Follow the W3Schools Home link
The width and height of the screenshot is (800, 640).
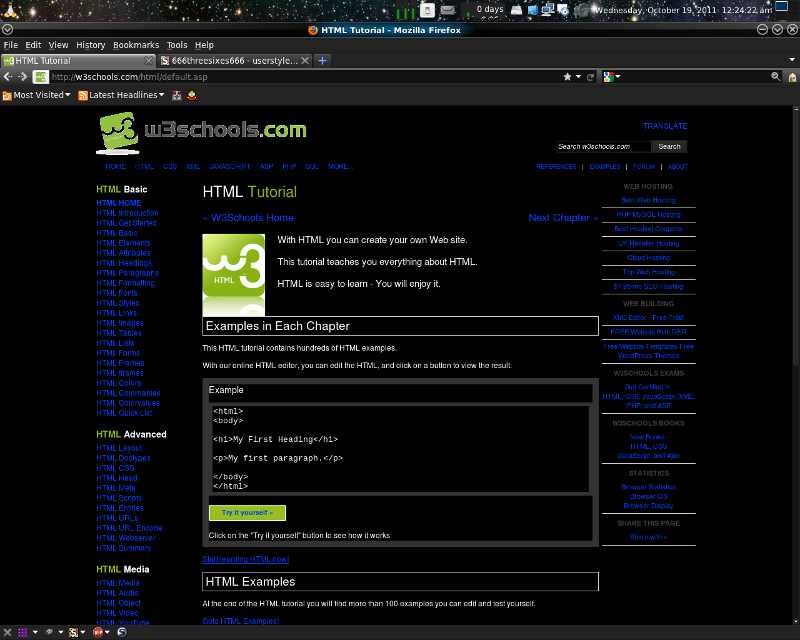pos(248,218)
